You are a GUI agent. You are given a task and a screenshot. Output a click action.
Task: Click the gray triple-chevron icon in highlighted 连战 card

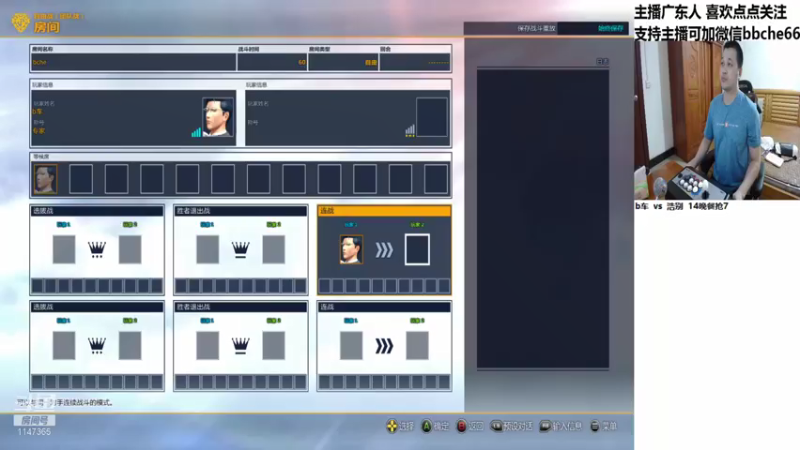[384, 250]
